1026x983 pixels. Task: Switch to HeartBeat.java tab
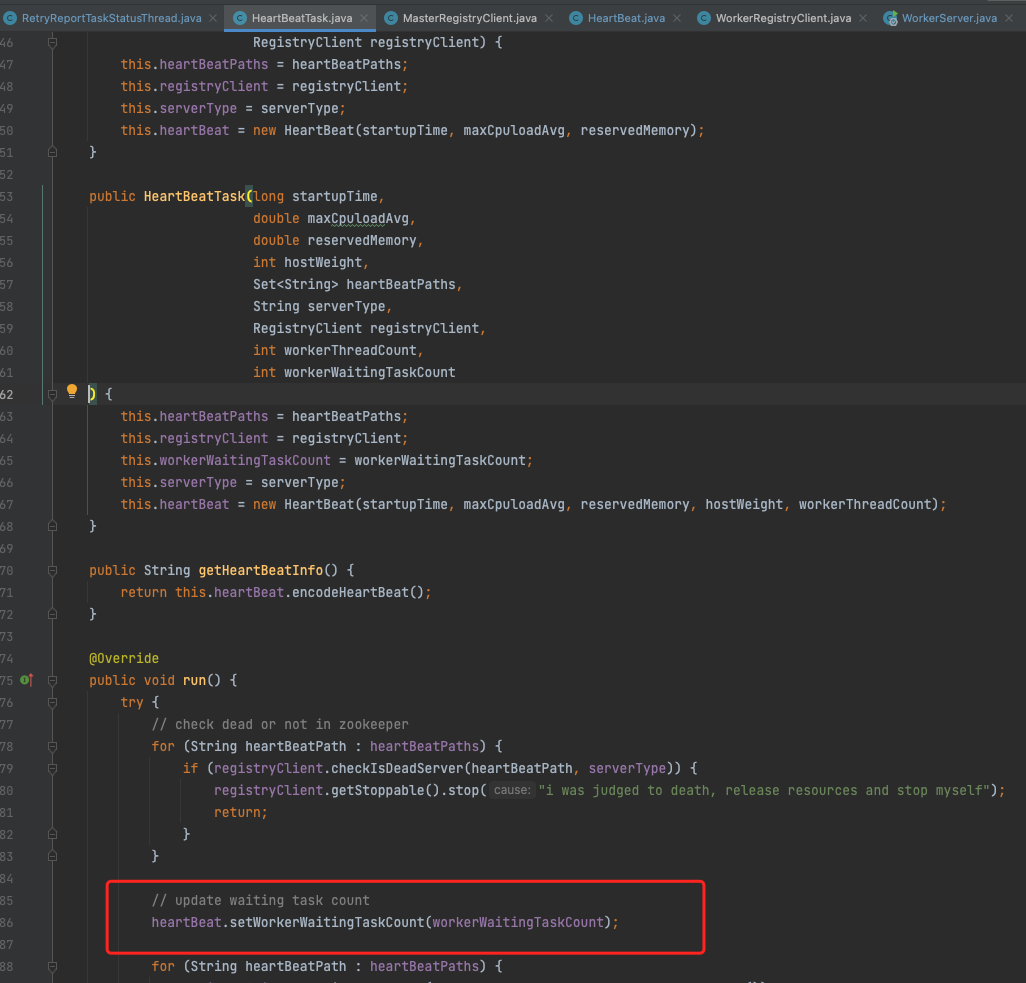pos(626,18)
